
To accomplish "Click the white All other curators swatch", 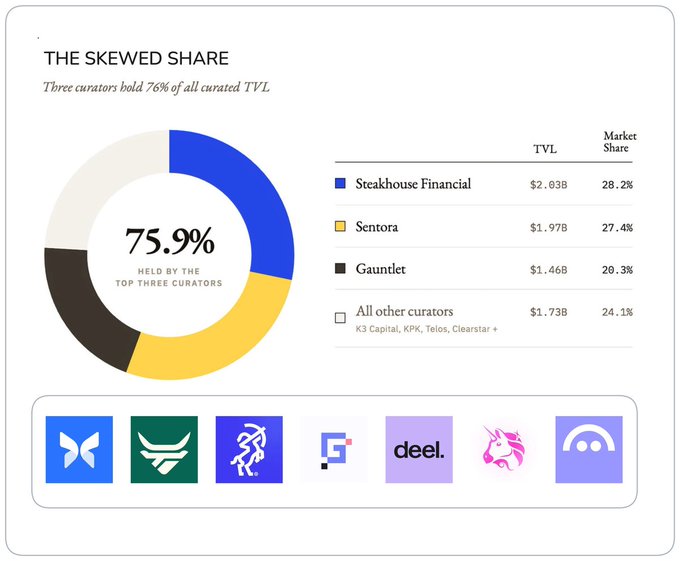I will coord(340,318).
